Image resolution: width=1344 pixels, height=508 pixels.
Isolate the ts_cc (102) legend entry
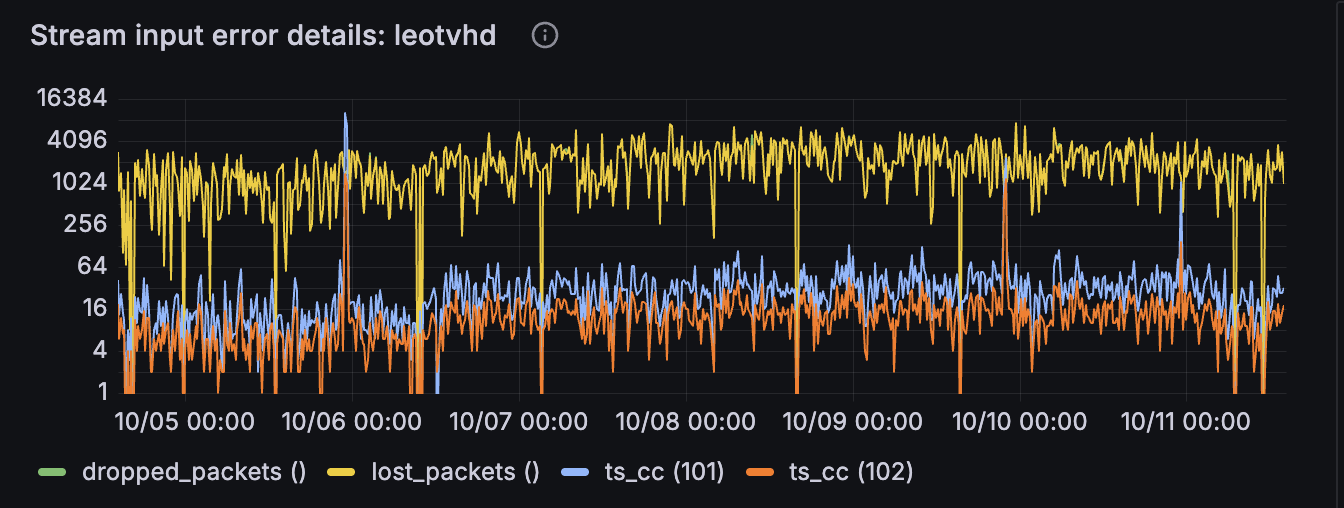point(851,472)
